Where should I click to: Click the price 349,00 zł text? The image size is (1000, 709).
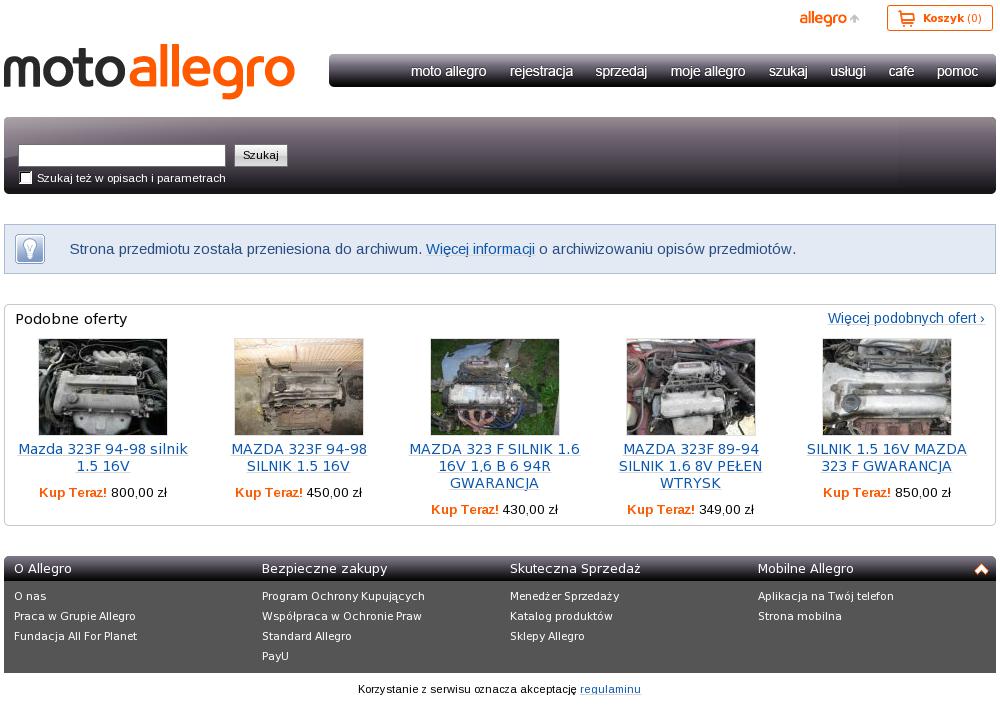[726, 510]
